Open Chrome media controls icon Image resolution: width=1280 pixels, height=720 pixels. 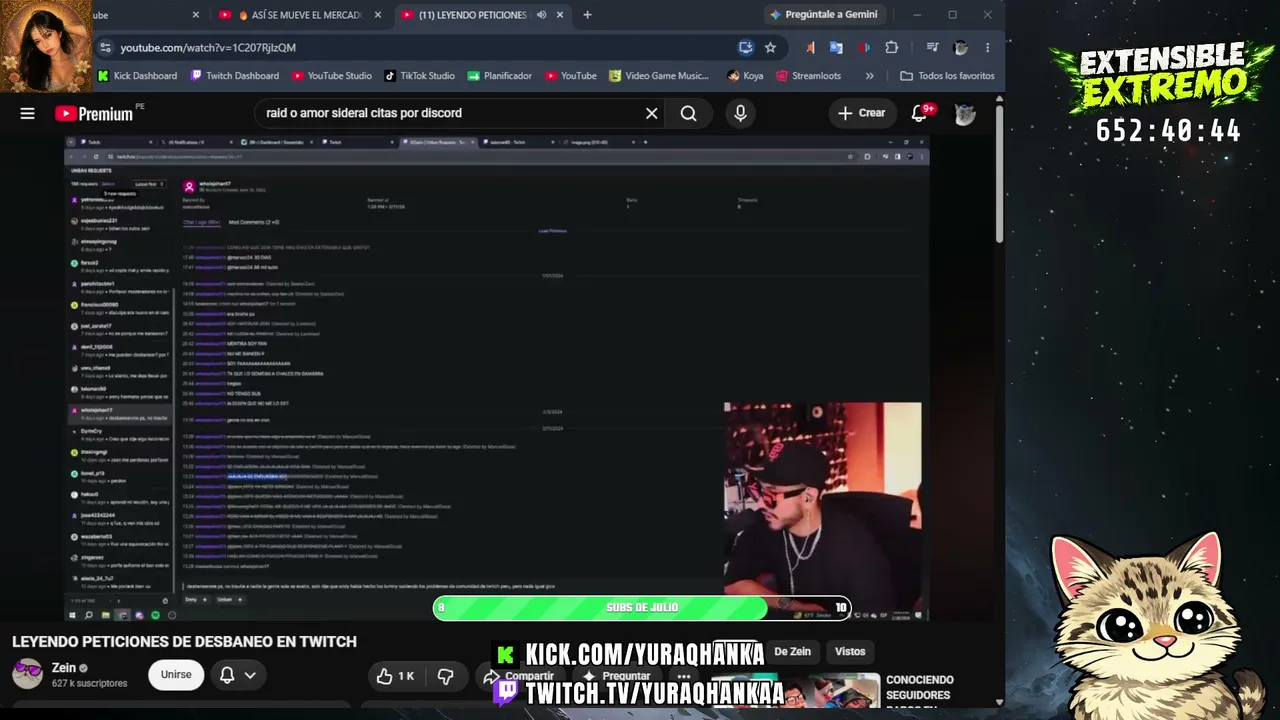pyautogui.click(x=932, y=47)
